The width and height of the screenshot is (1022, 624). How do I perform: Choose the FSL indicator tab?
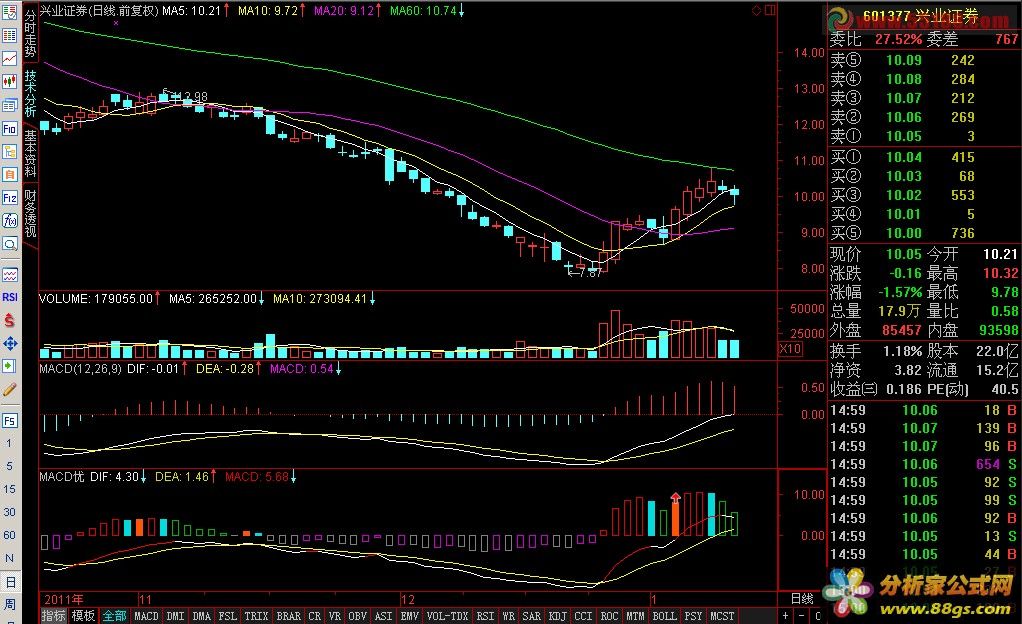(227, 616)
